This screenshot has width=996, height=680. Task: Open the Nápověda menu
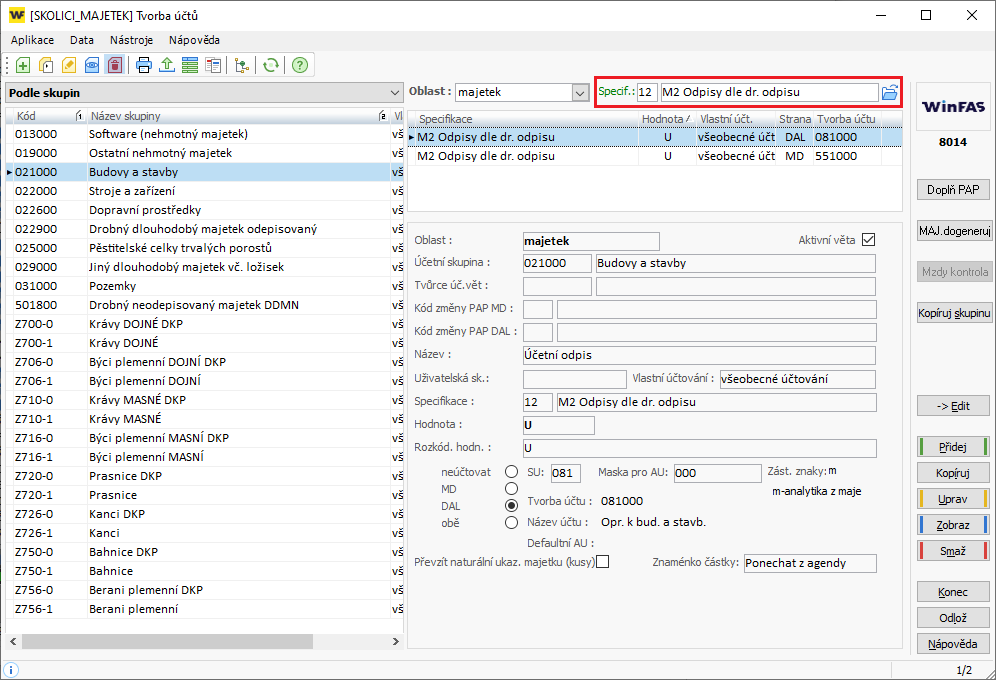194,40
